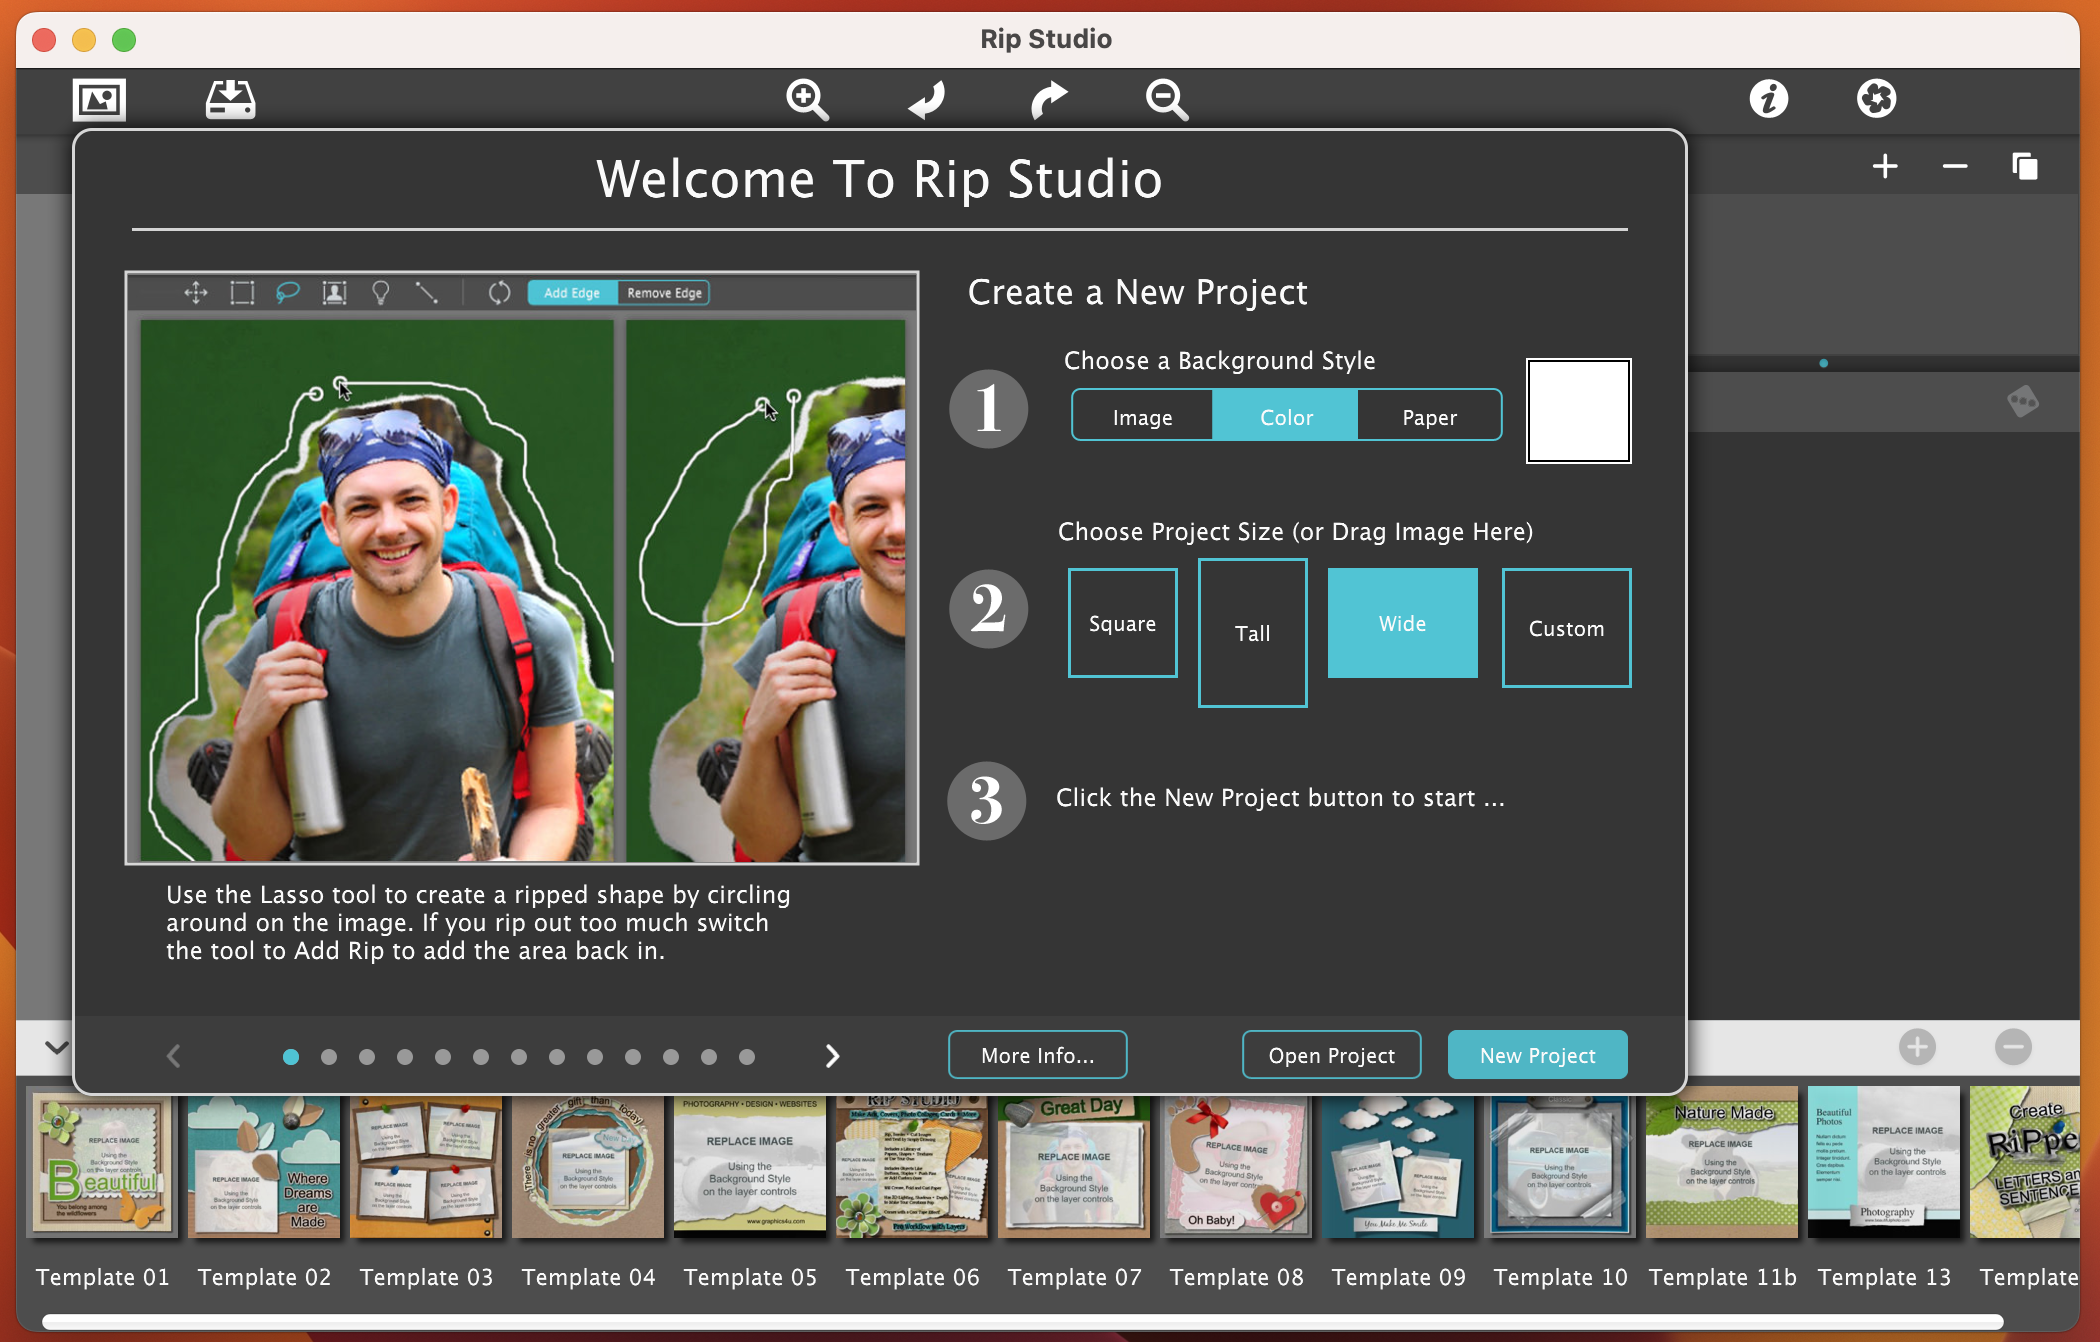Click the redo arrow icon
Viewport: 2100px width, 1342px height.
[1048, 99]
